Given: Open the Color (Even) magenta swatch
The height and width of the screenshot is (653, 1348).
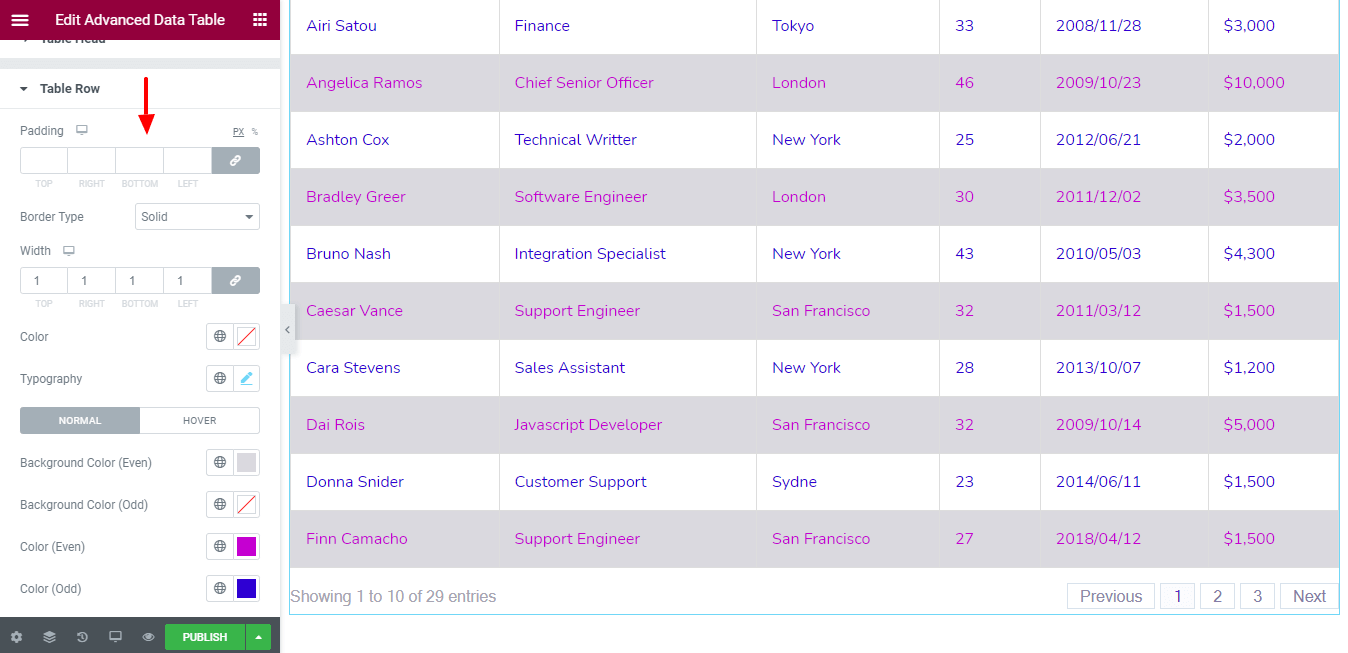Looking at the screenshot, I should [x=247, y=547].
